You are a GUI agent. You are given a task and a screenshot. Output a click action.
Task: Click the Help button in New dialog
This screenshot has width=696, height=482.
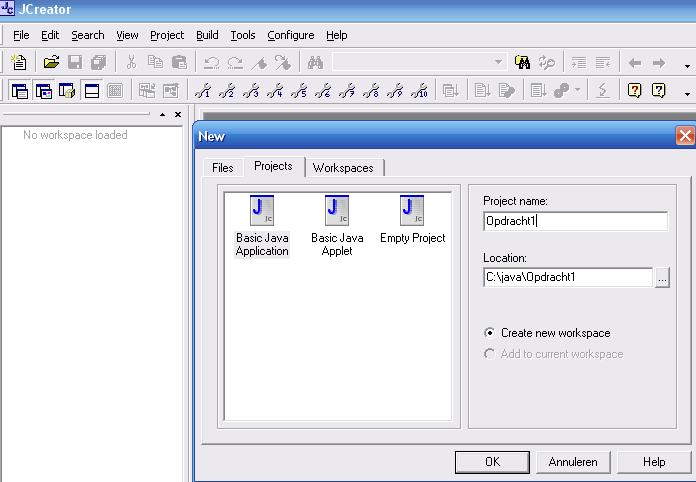pos(654,462)
